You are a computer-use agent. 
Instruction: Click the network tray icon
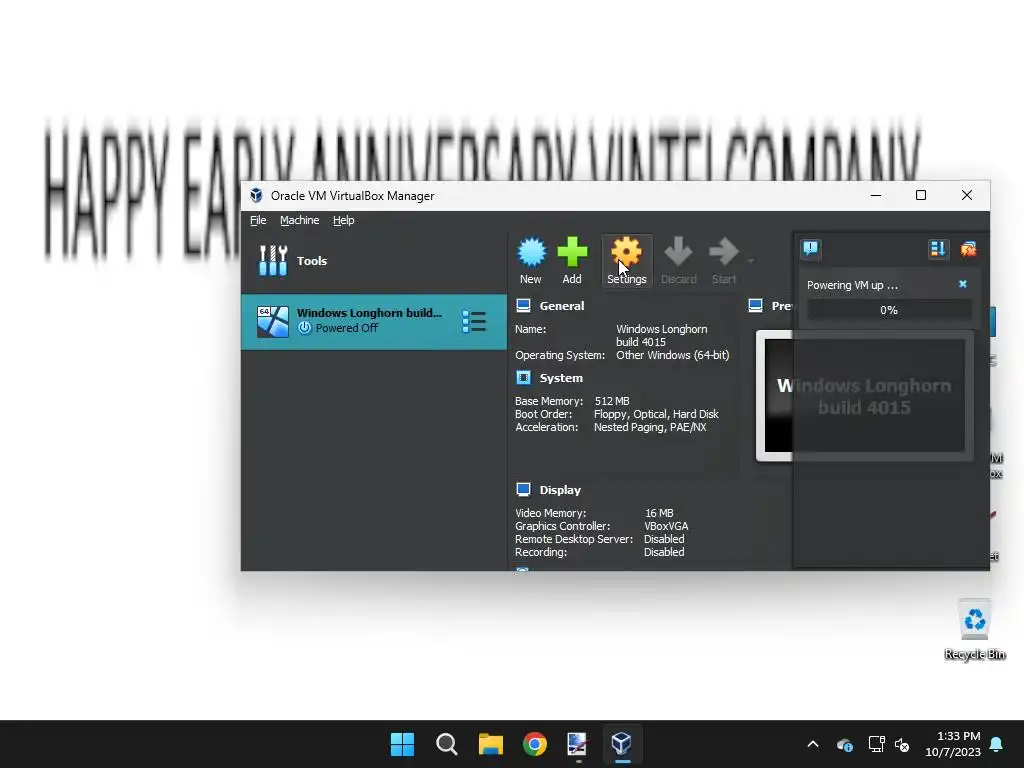pyautogui.click(x=876, y=744)
